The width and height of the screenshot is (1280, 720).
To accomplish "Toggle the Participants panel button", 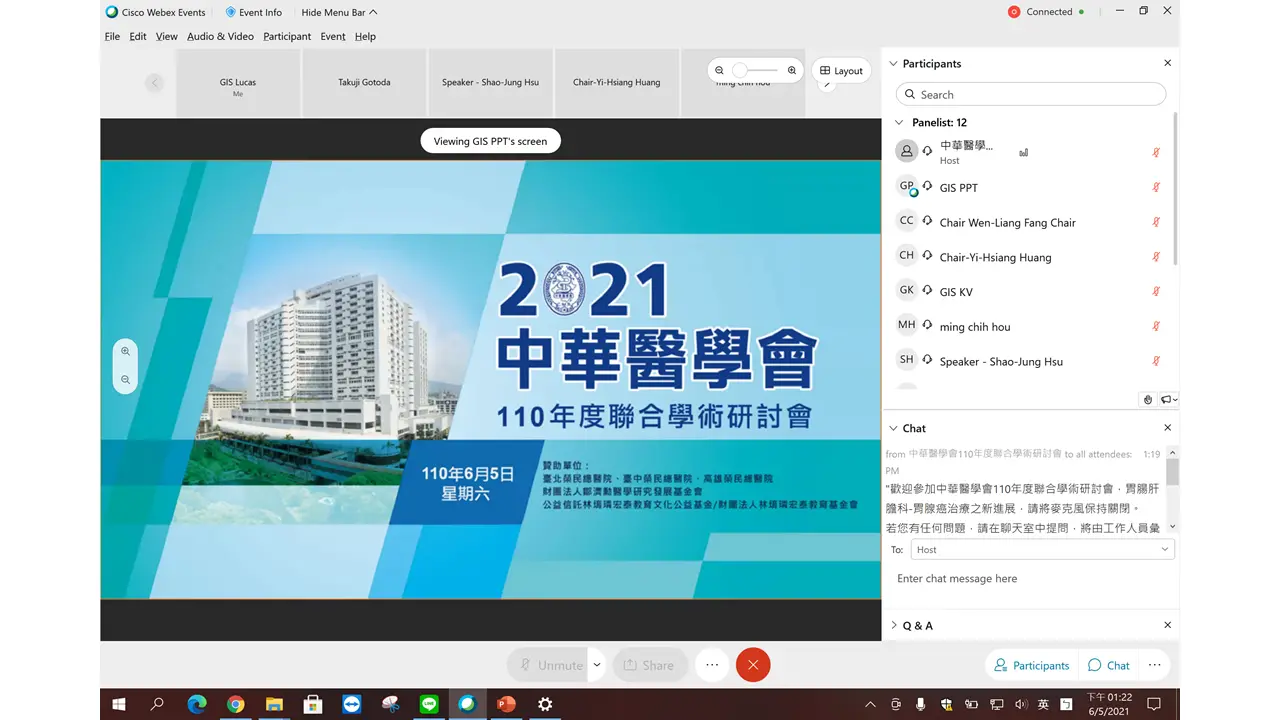I will pyautogui.click(x=1031, y=665).
